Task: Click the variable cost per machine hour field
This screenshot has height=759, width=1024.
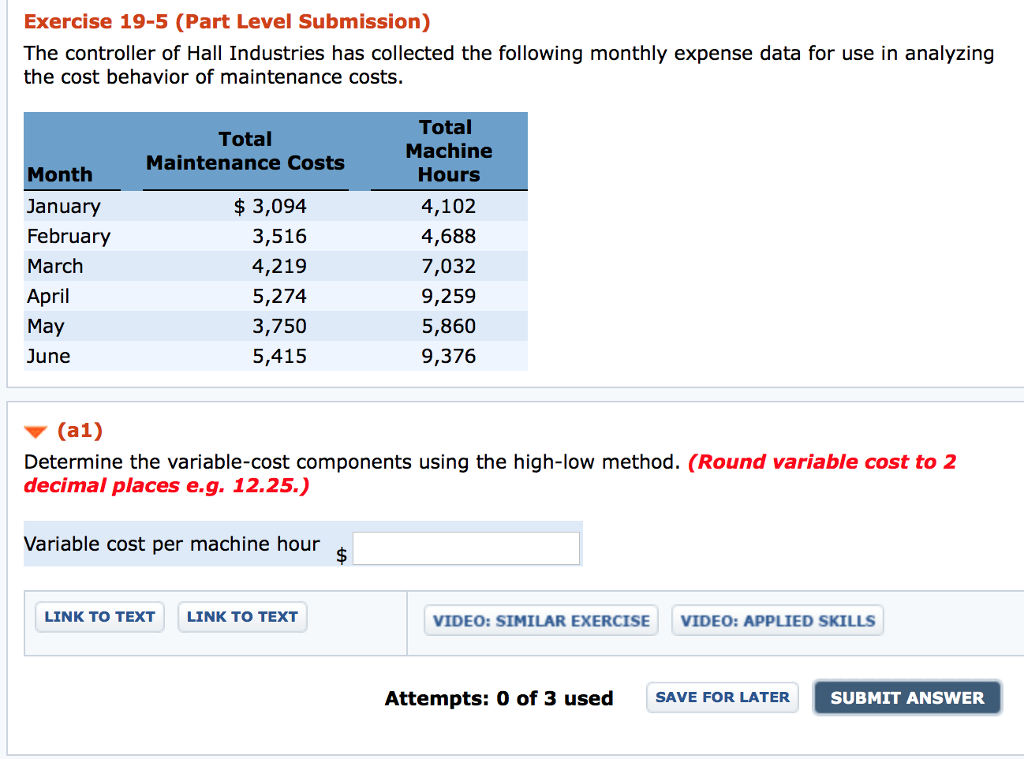Action: (466, 548)
